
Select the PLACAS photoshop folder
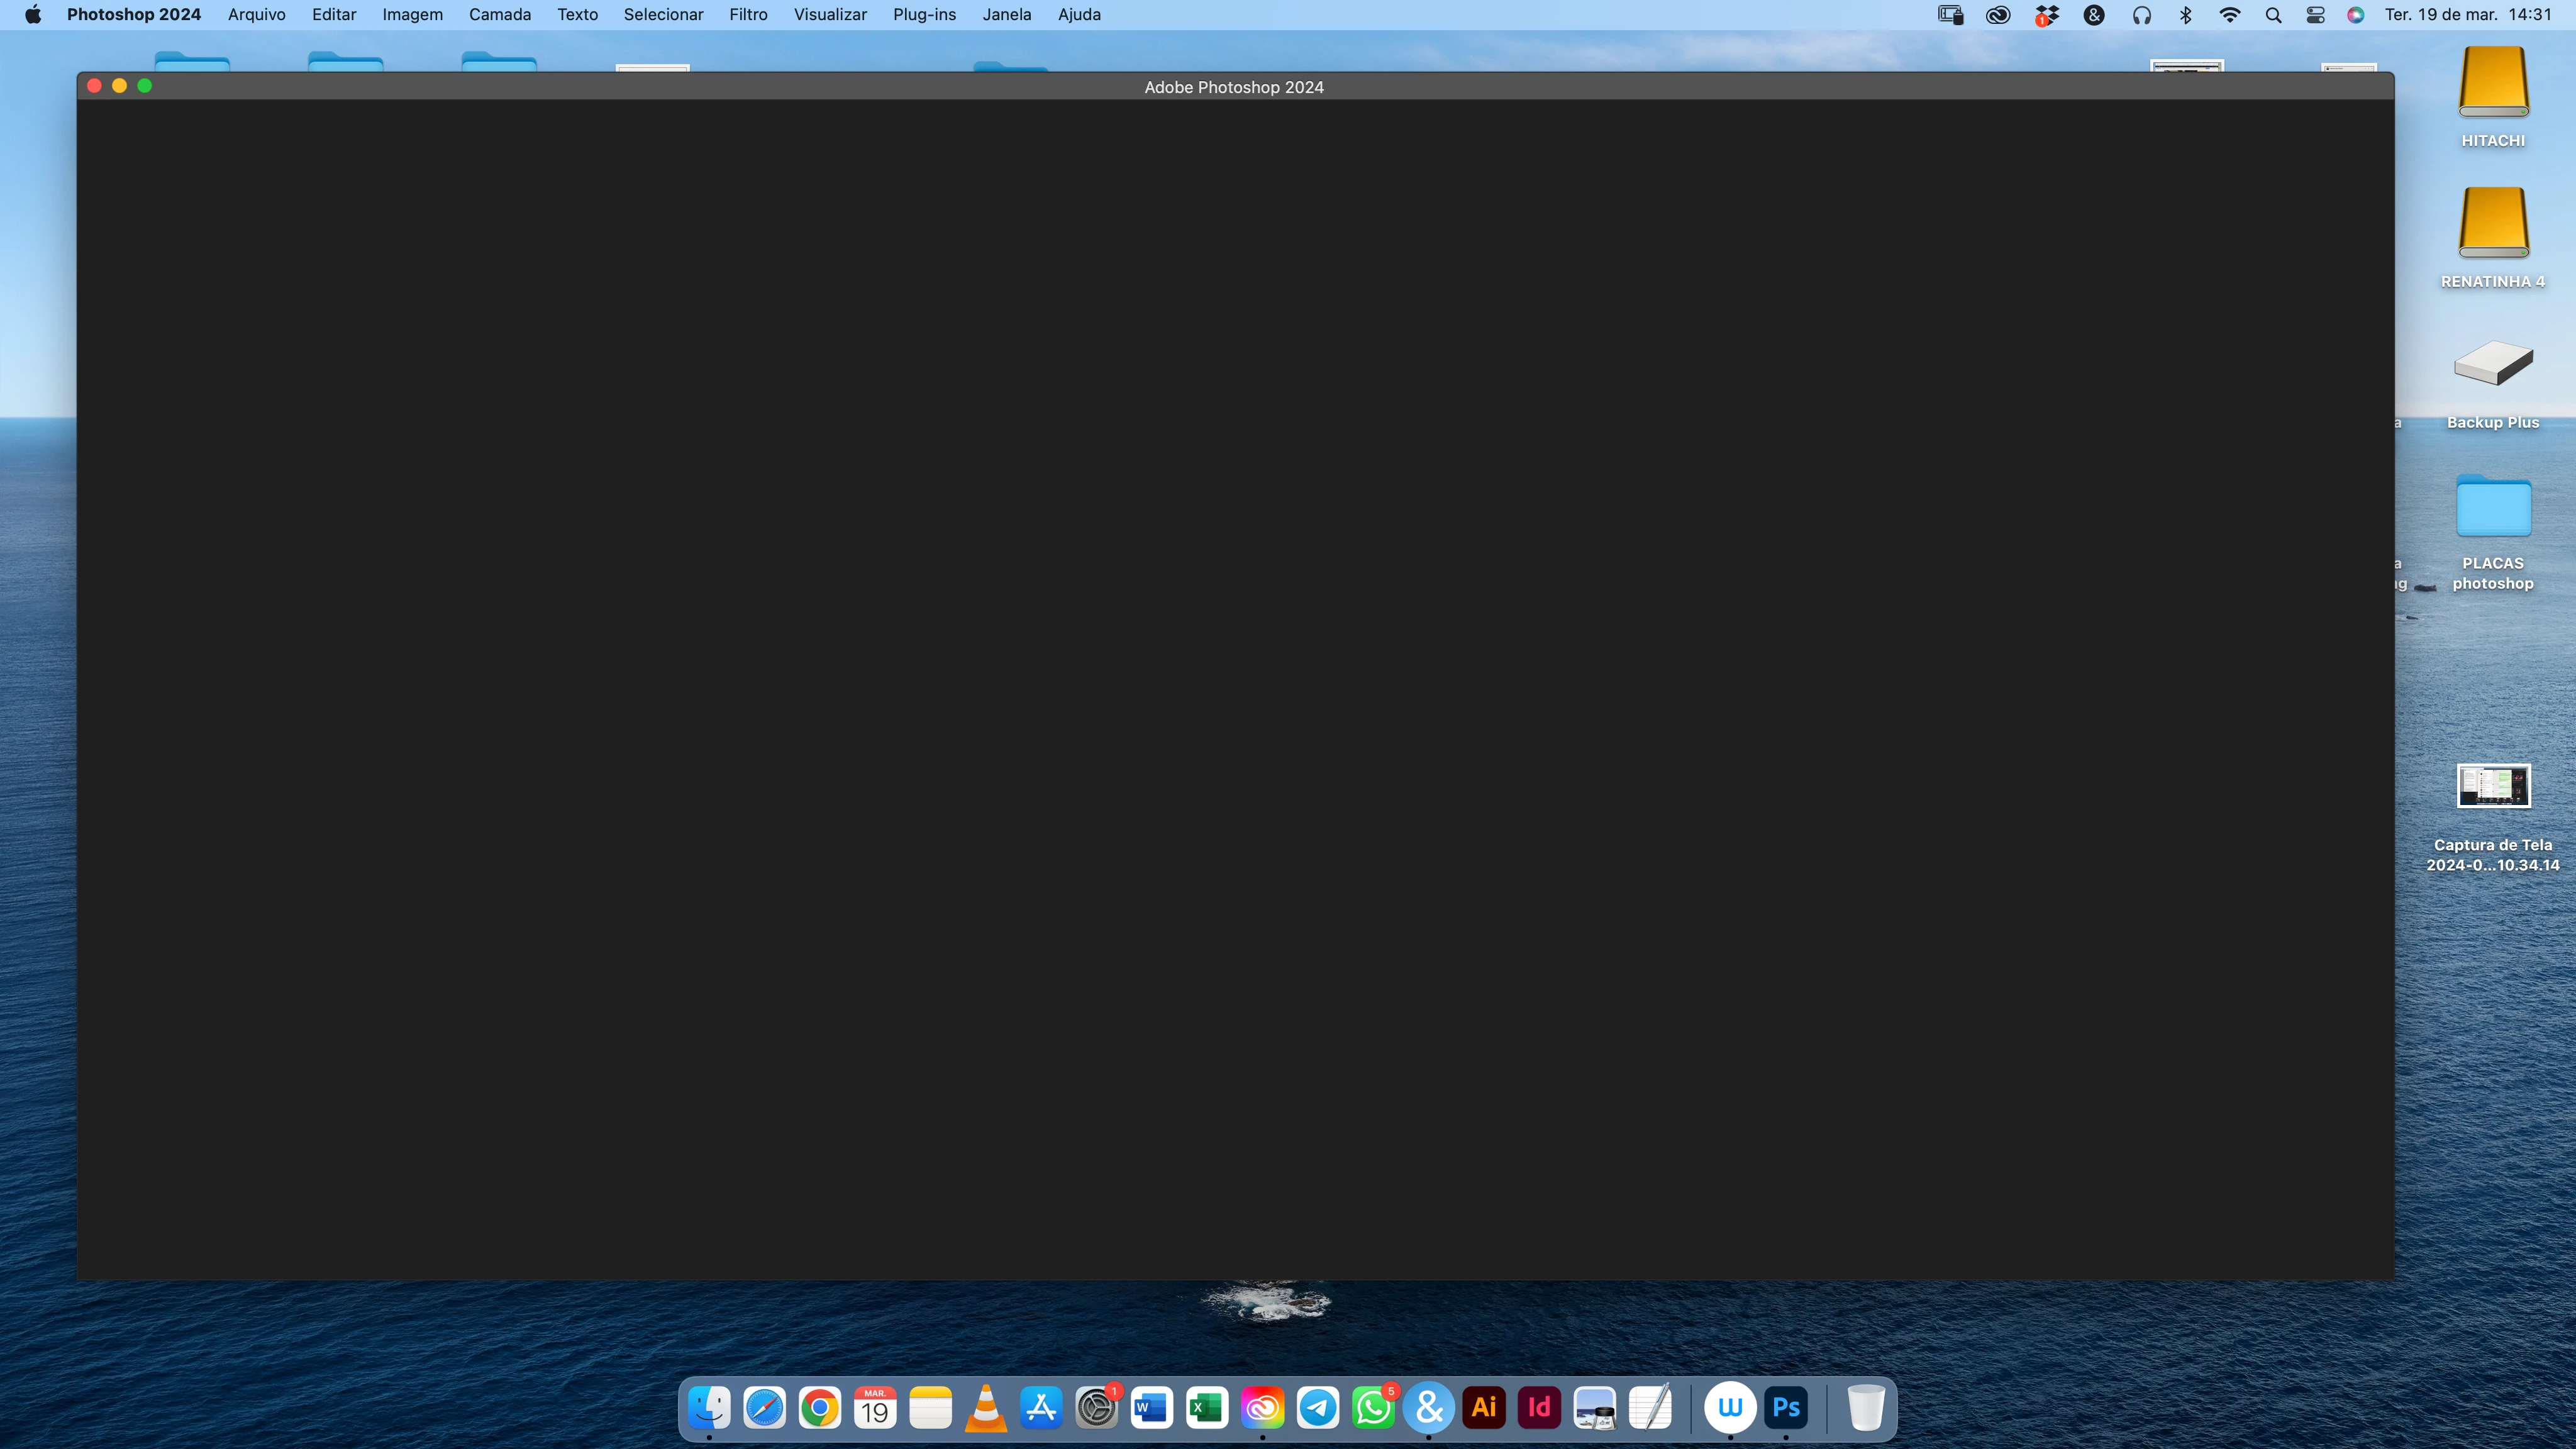coord(2493,507)
